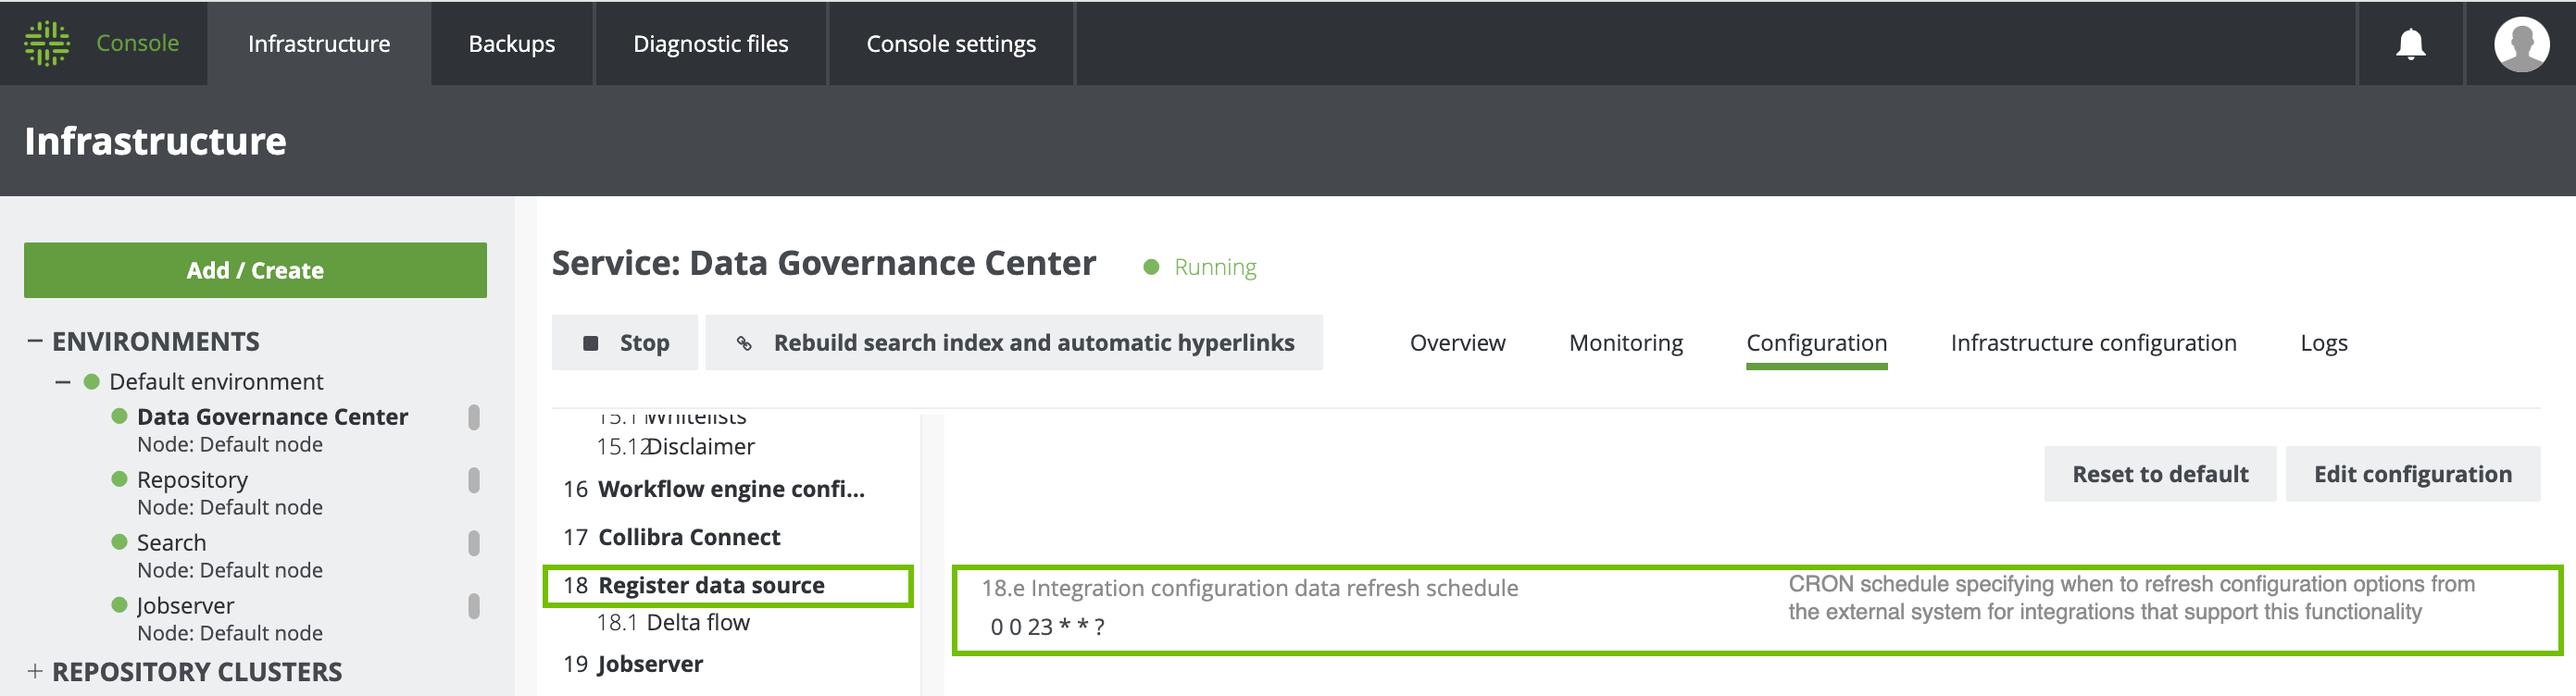Switch to the Backups menu
The width and height of the screenshot is (2576, 696).
(511, 44)
